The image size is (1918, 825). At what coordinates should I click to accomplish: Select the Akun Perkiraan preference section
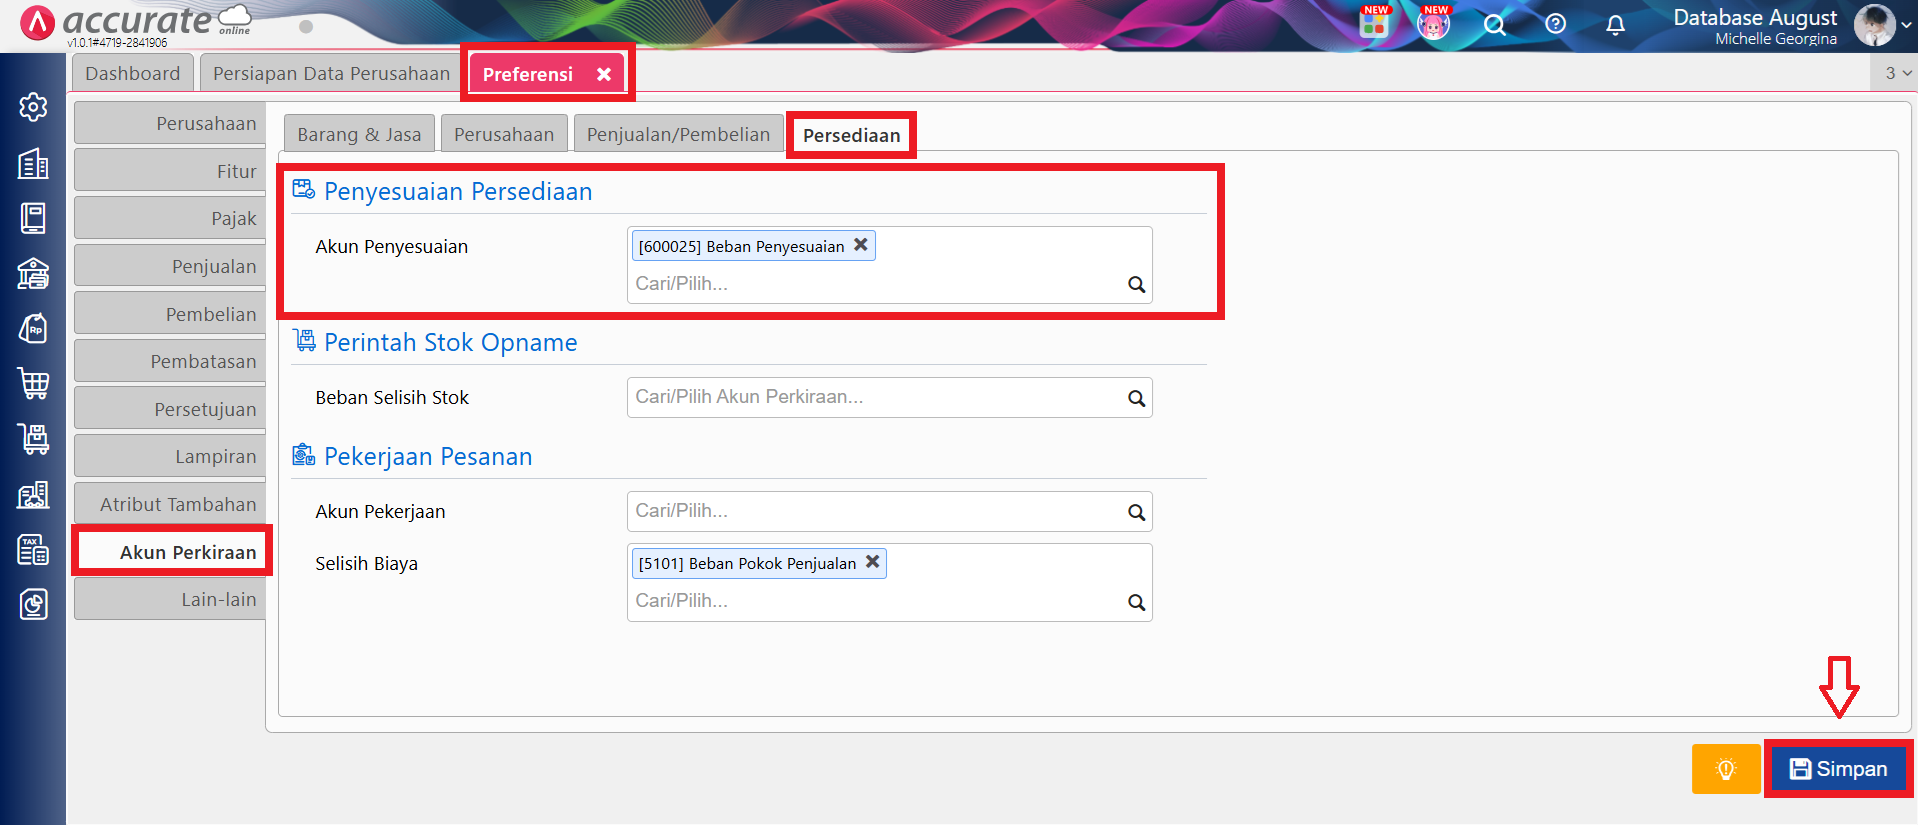tap(172, 552)
